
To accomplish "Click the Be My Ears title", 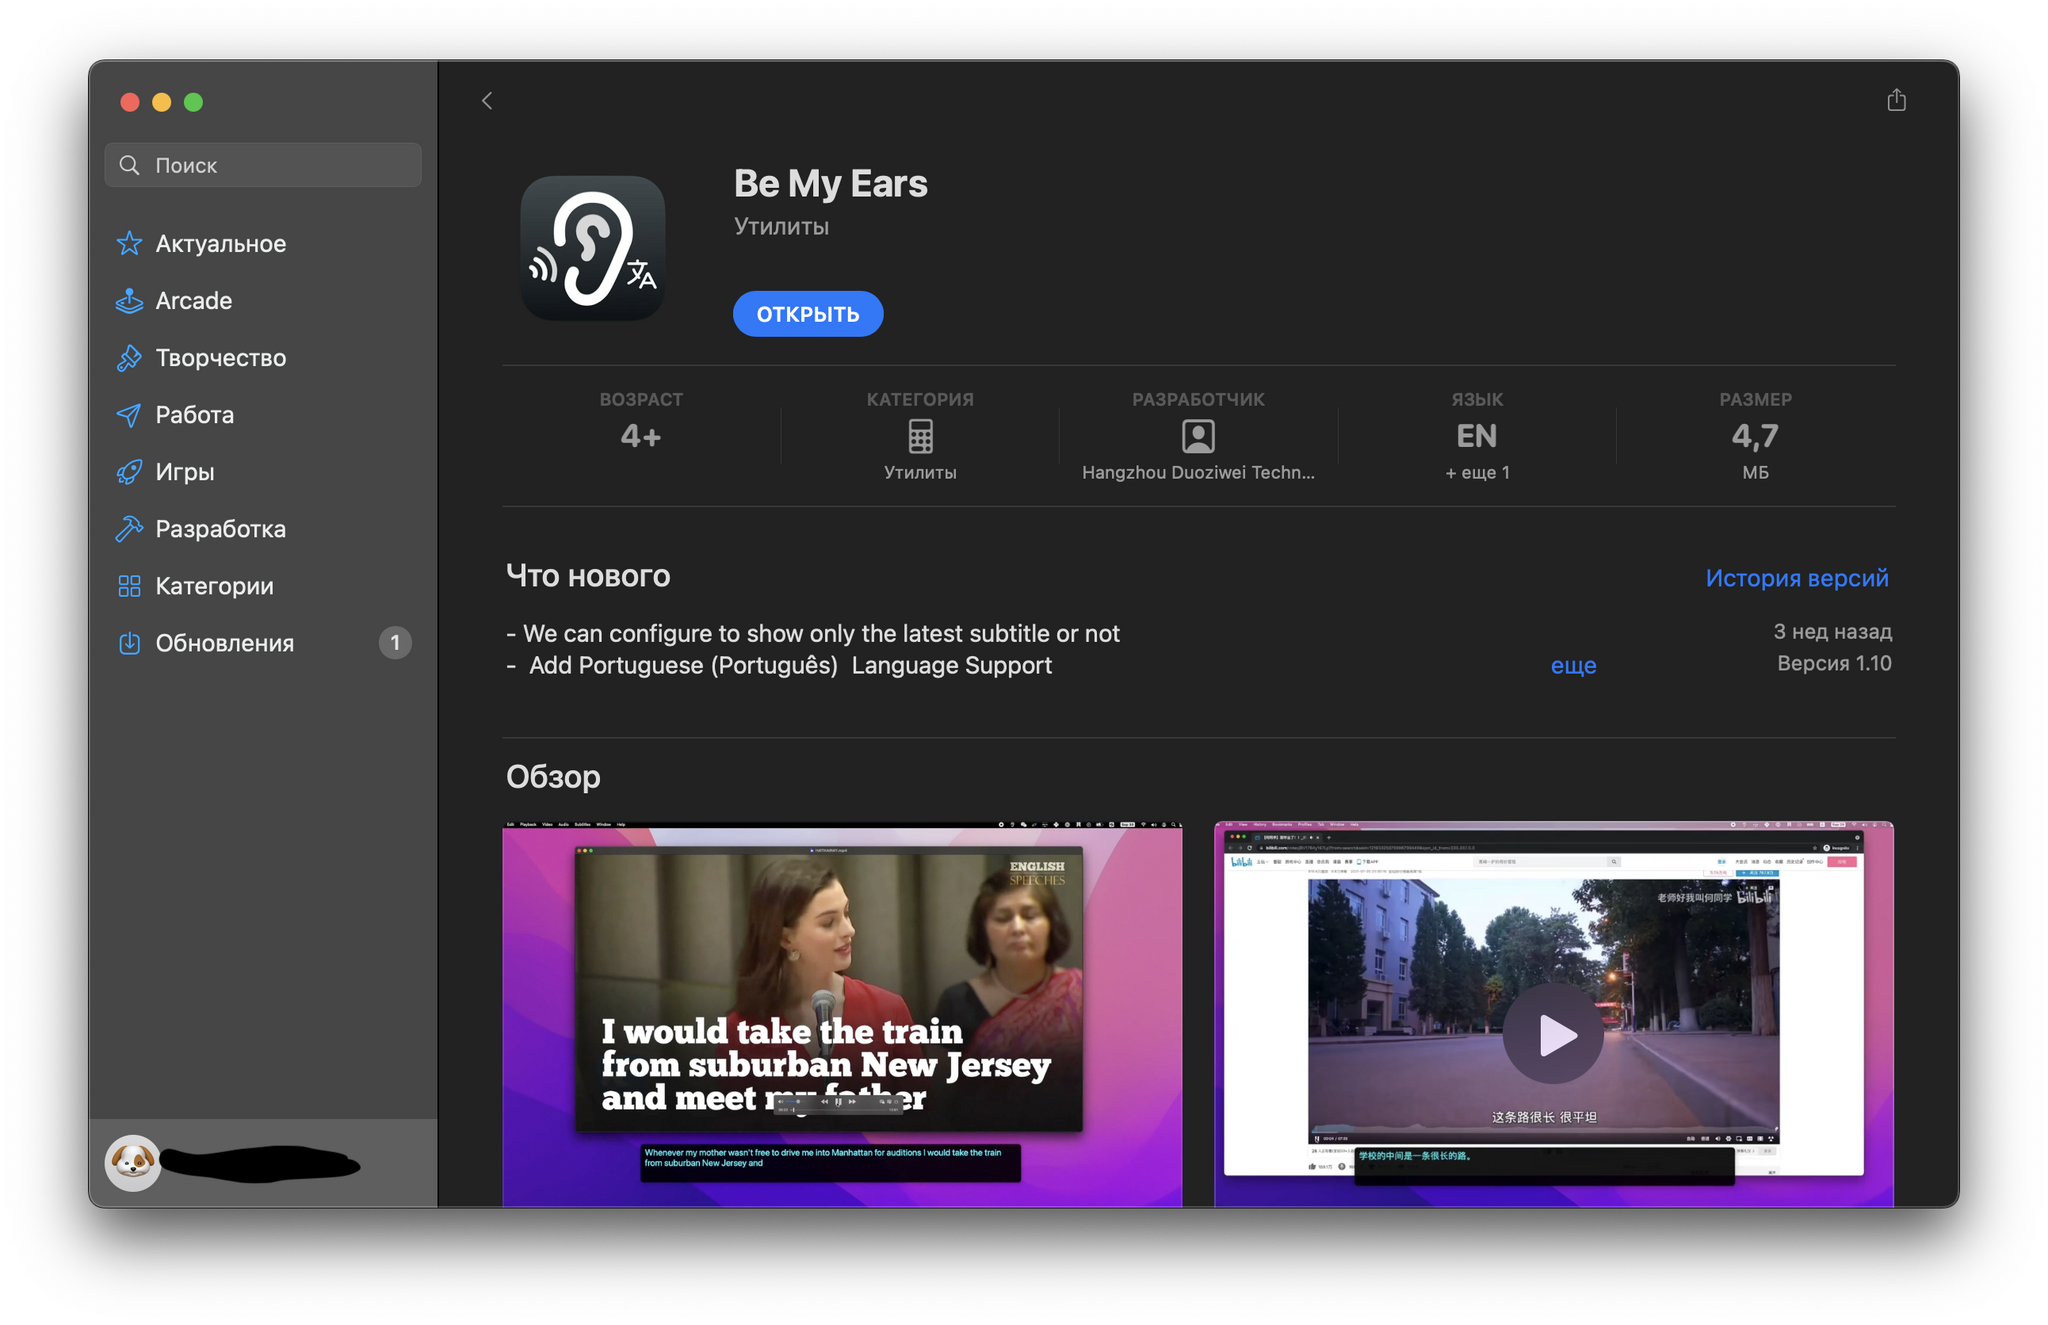I will tap(830, 183).
